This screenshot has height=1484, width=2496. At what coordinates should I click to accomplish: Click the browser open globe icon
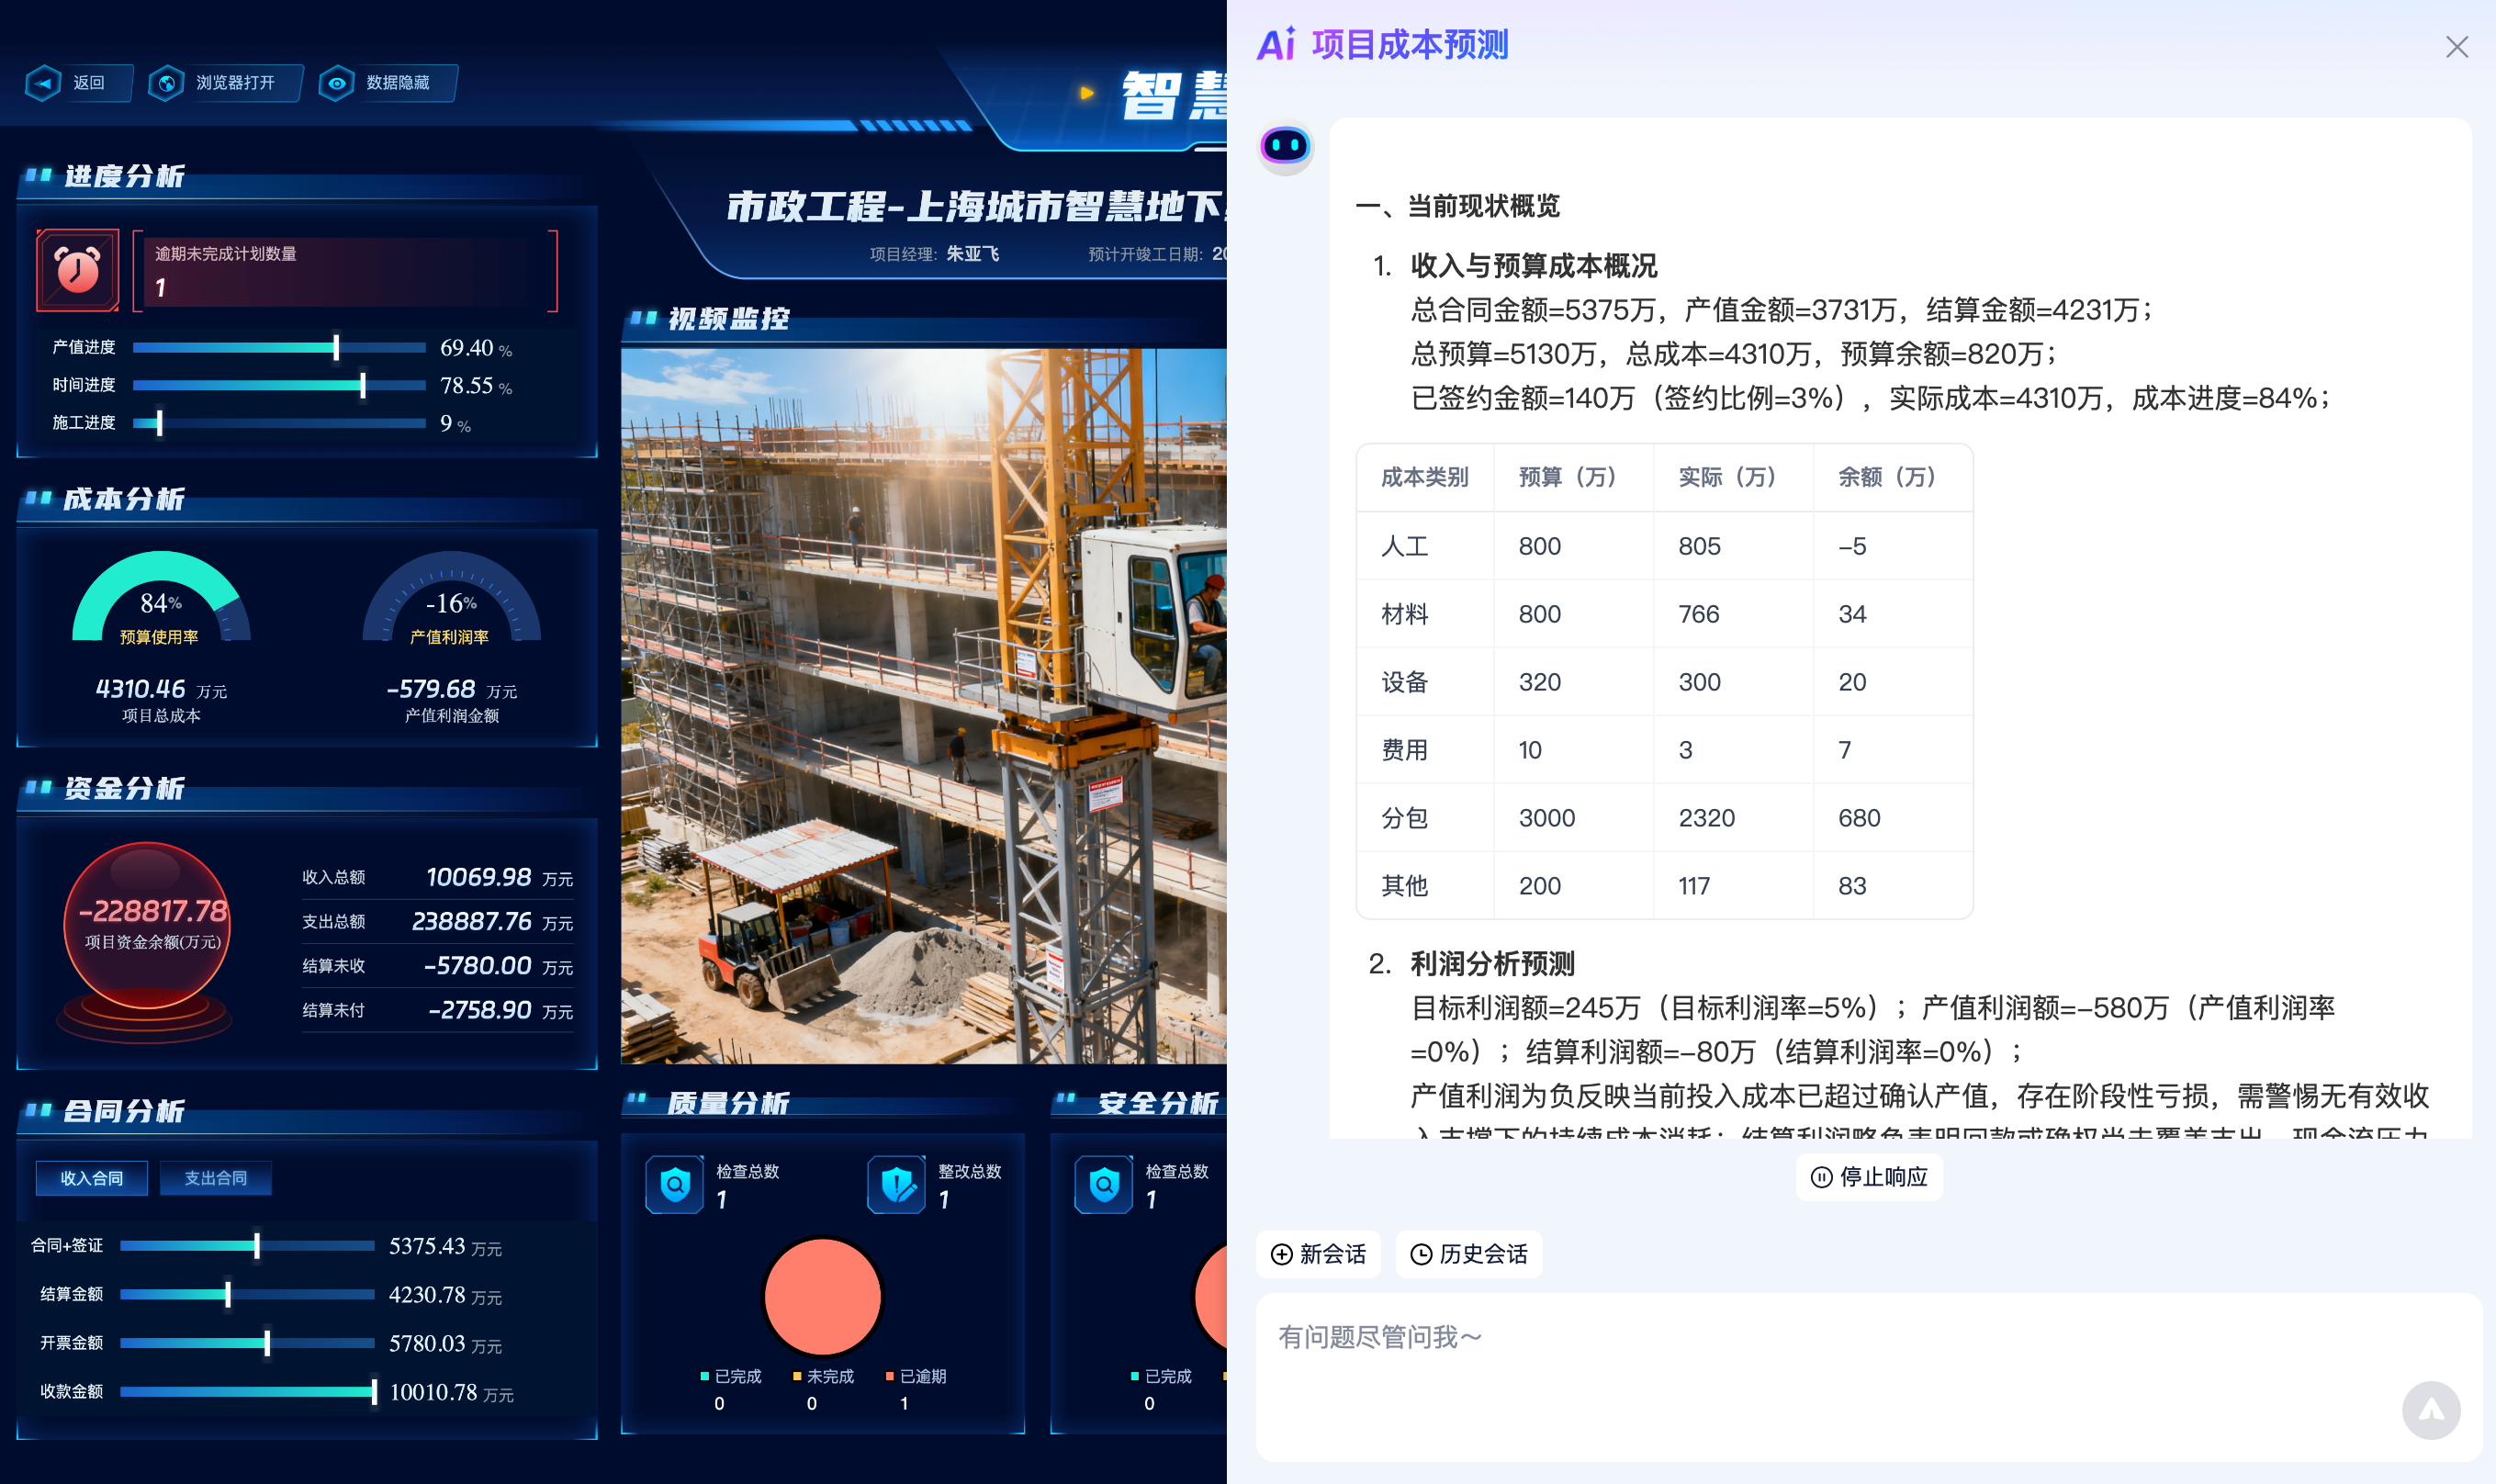tap(166, 83)
